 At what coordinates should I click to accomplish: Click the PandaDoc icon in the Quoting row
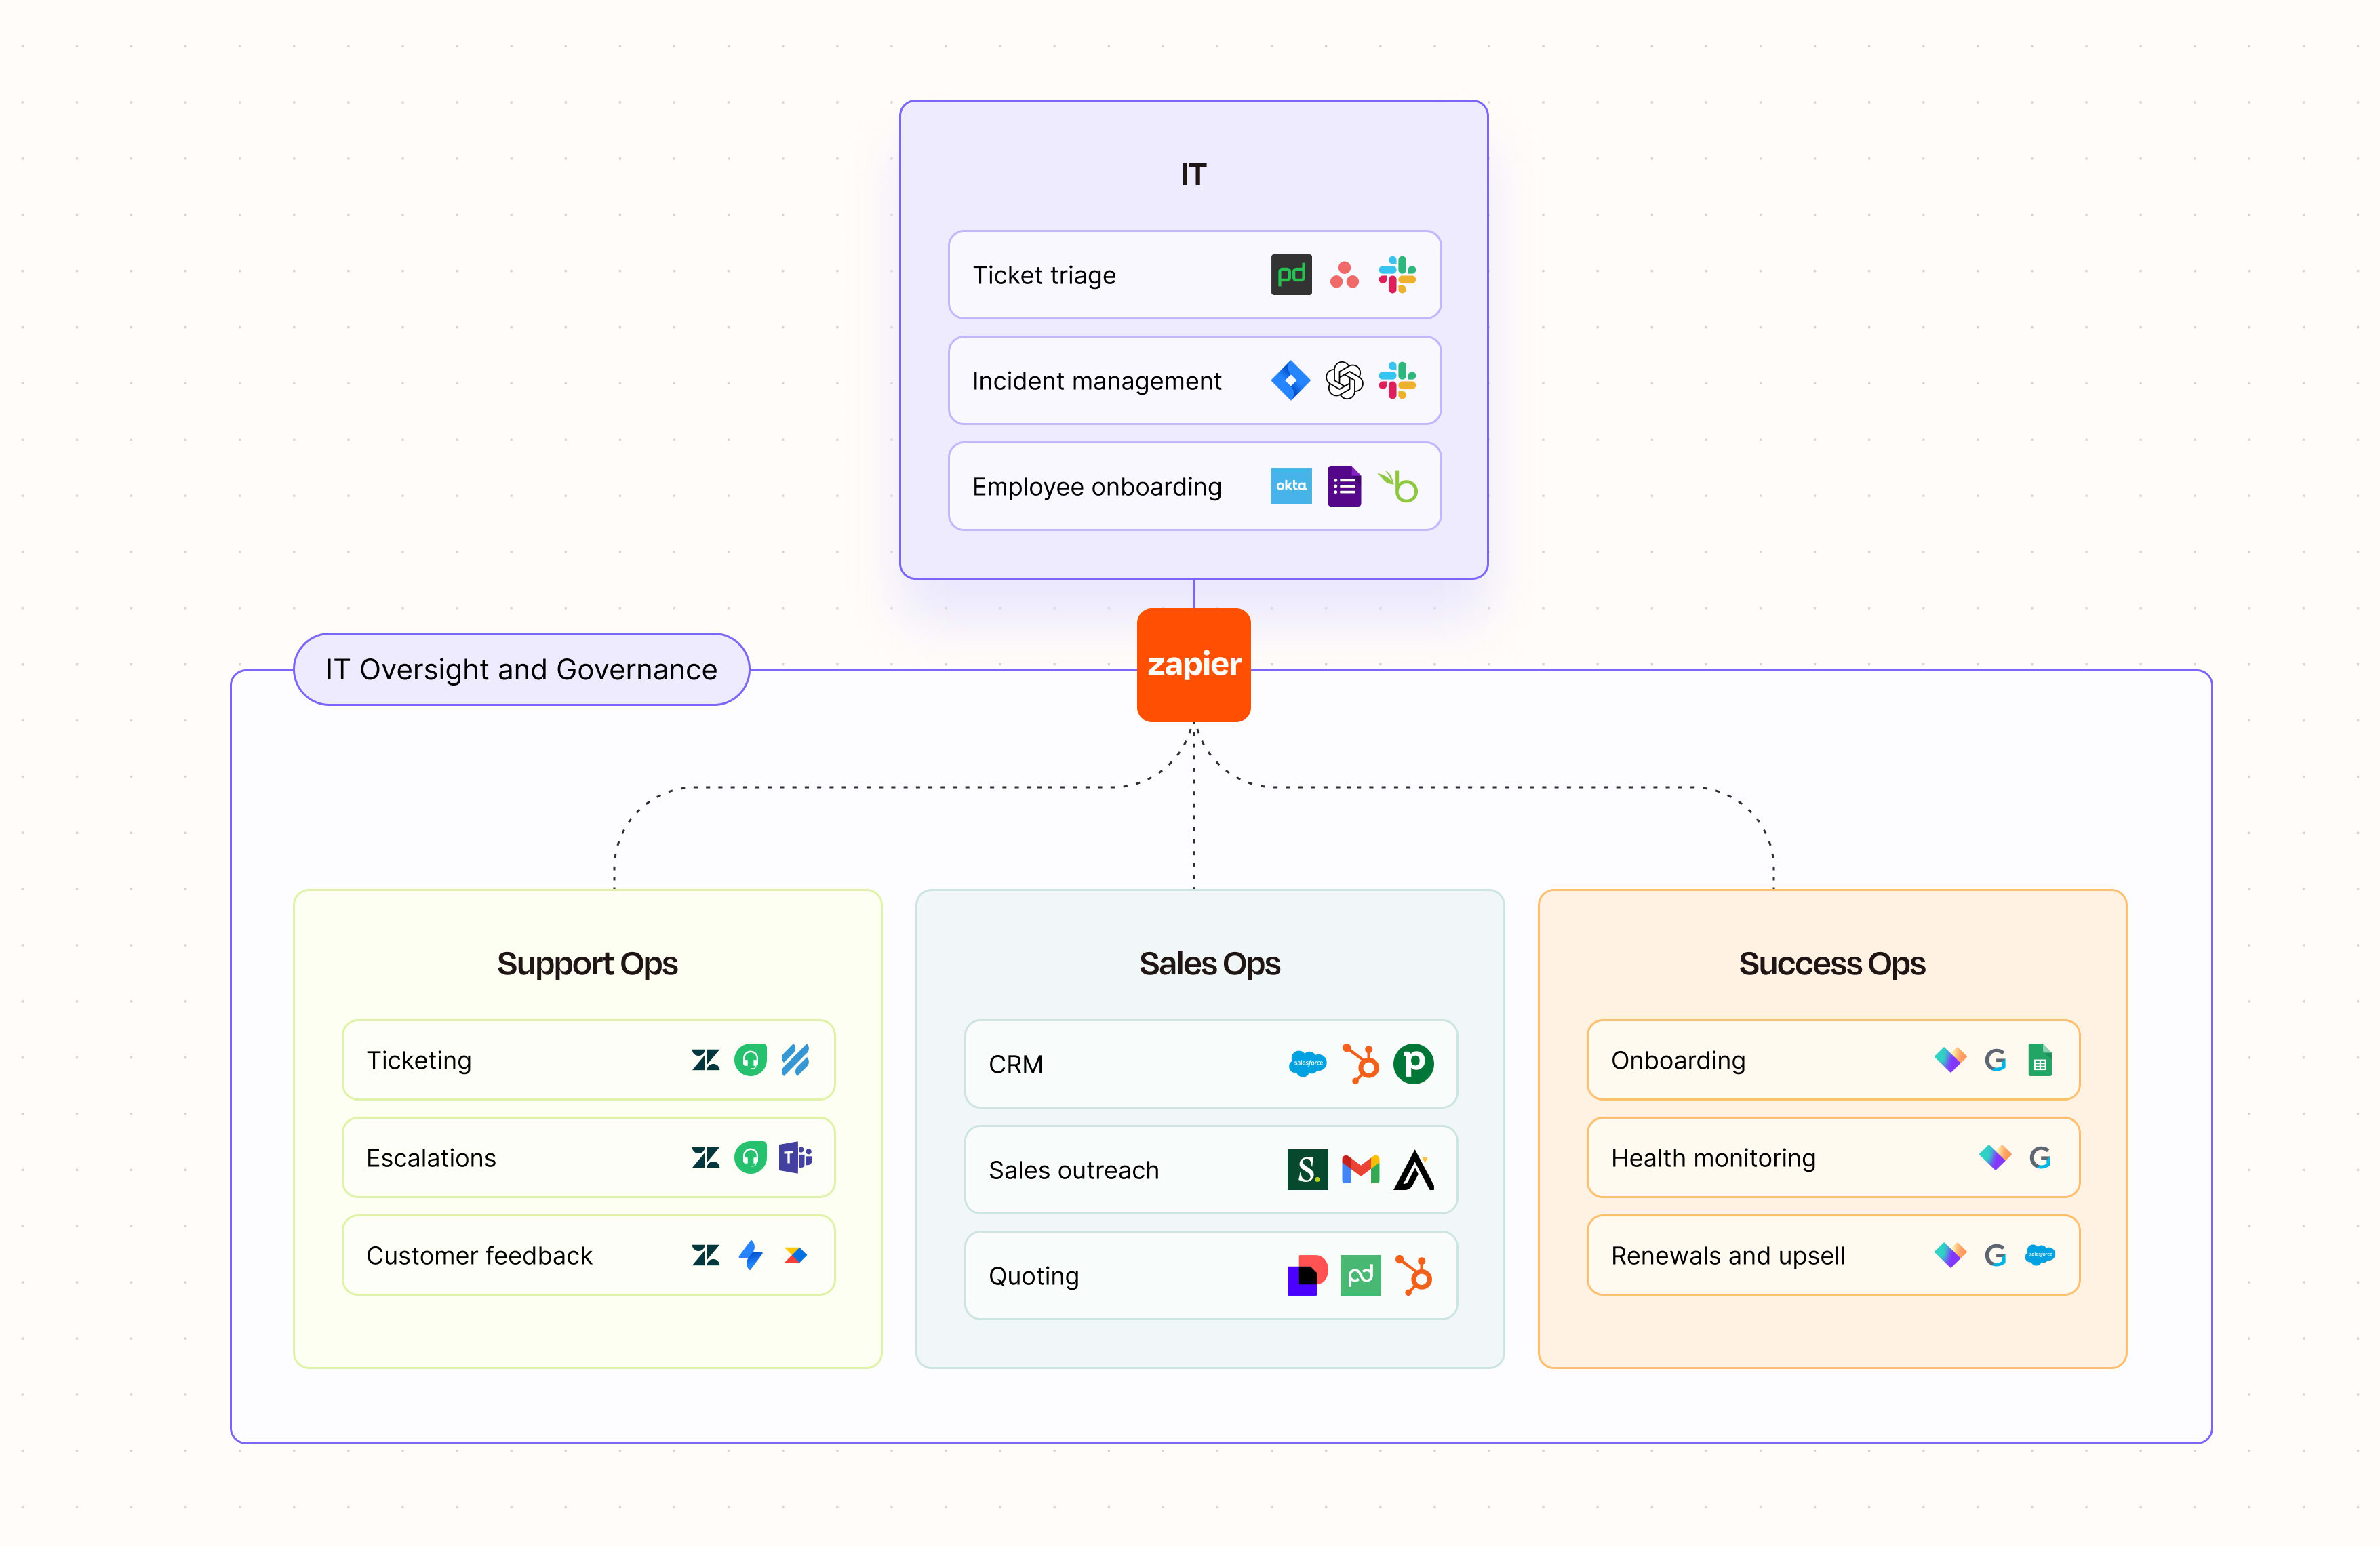point(1360,1276)
